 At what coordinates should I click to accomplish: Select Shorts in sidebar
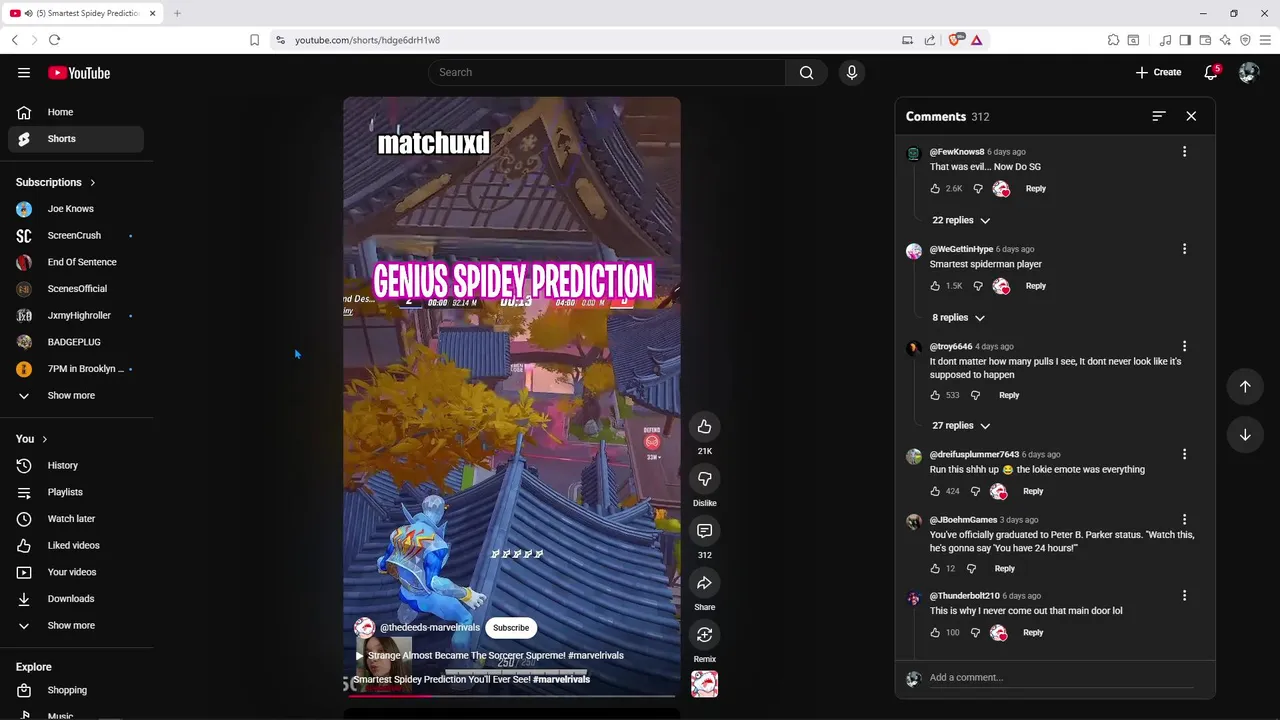point(76,139)
